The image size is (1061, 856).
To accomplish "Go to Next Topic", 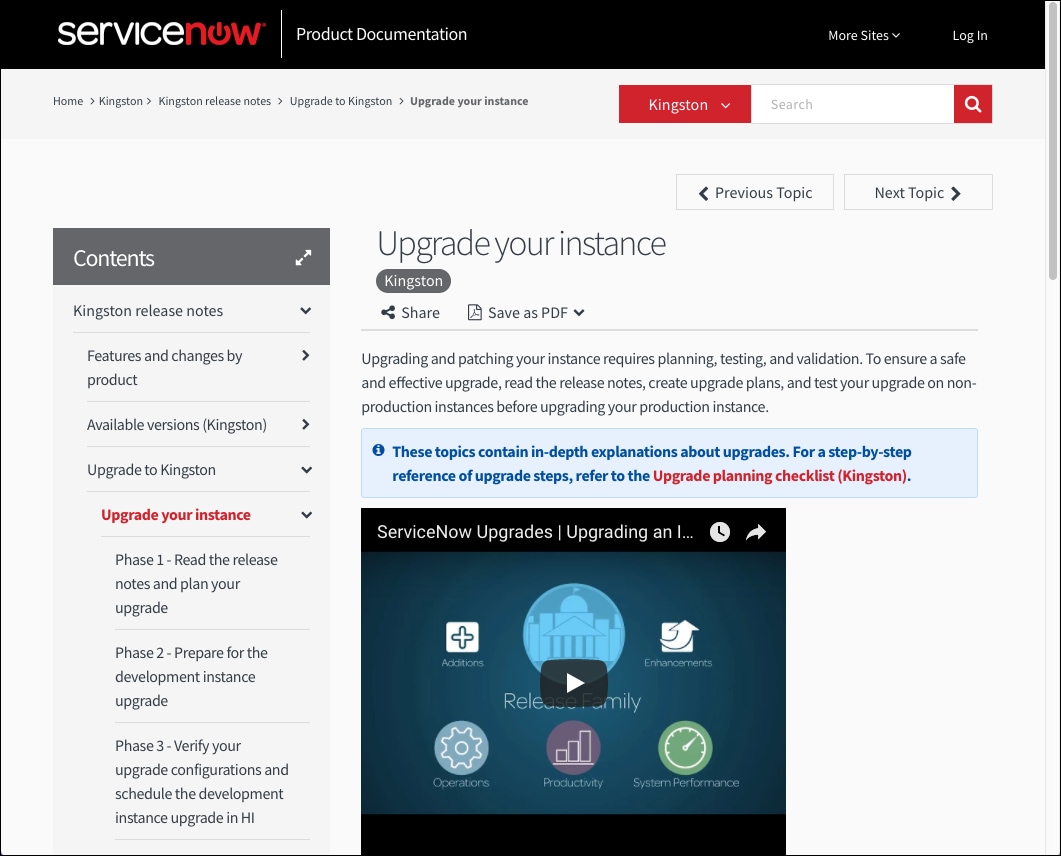I will click(x=918, y=192).
